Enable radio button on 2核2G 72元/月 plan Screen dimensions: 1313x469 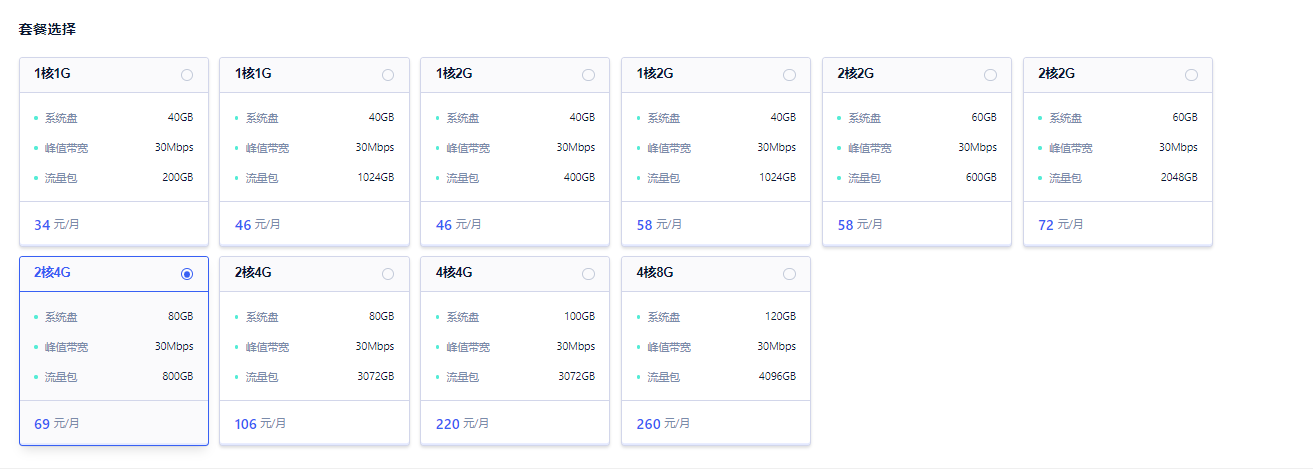[1191, 75]
